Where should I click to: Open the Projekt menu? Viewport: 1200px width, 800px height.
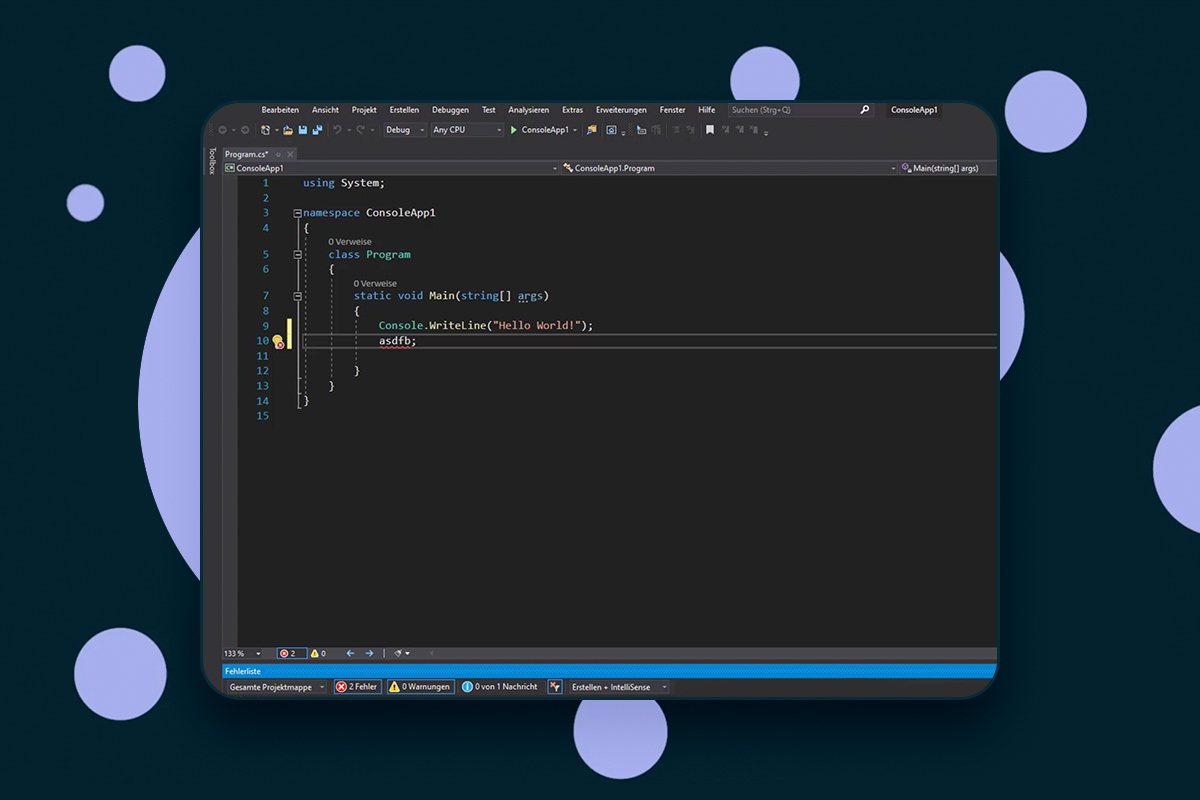[x=364, y=110]
